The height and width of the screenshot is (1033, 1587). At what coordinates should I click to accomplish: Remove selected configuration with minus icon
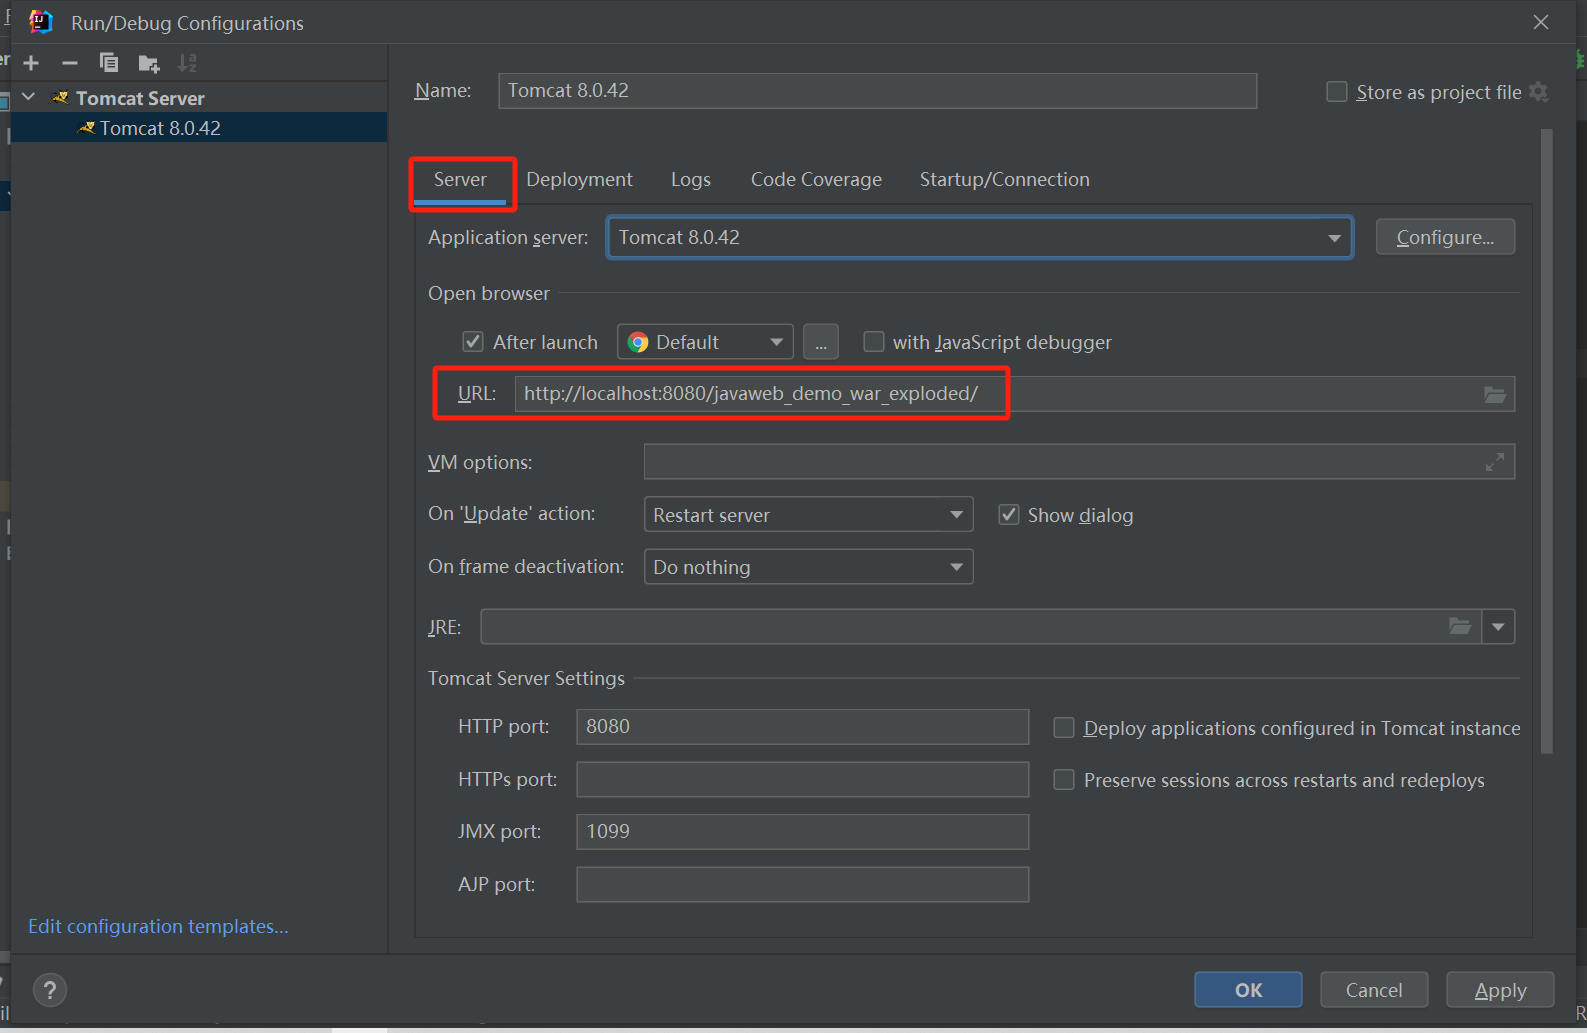pos(70,63)
